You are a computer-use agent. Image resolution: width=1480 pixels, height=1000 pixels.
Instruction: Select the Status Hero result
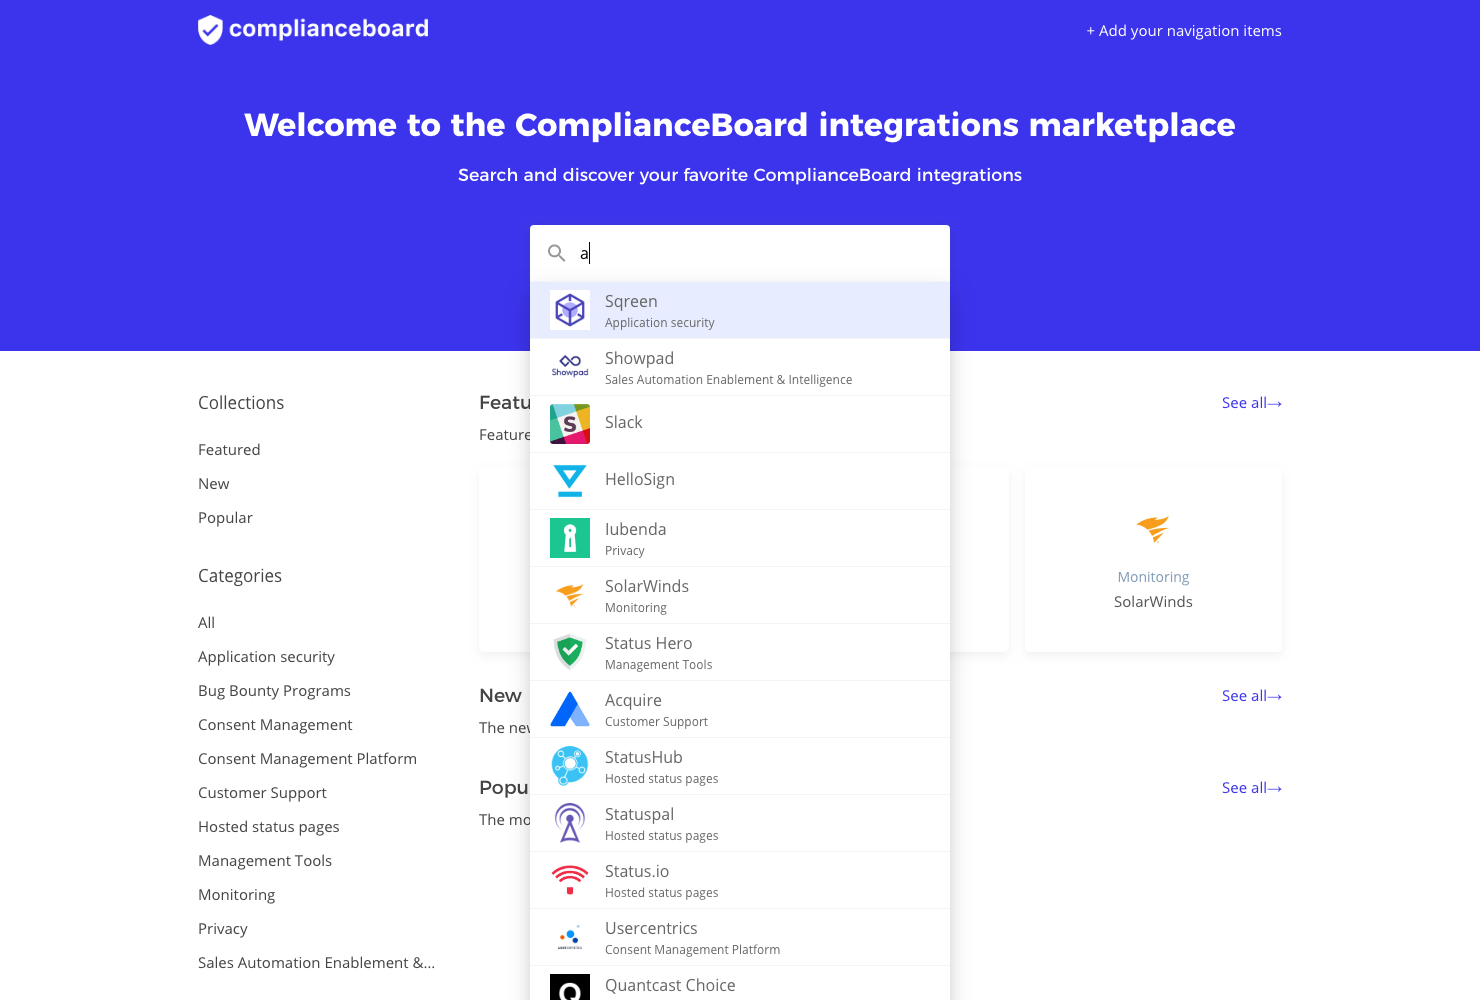(x=740, y=652)
